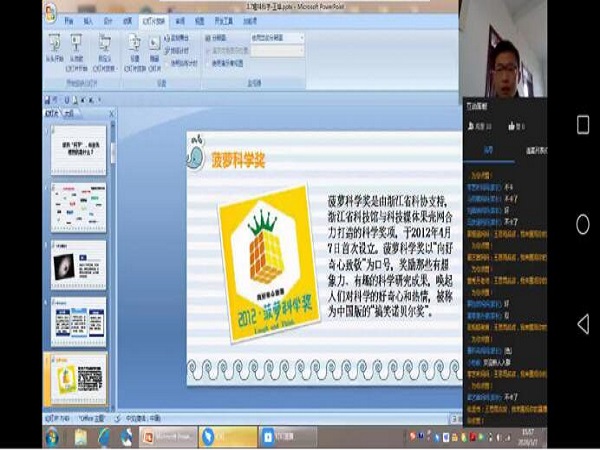Open the round Office button menu
Viewport: 600px width, 450px height.
[51, 12]
